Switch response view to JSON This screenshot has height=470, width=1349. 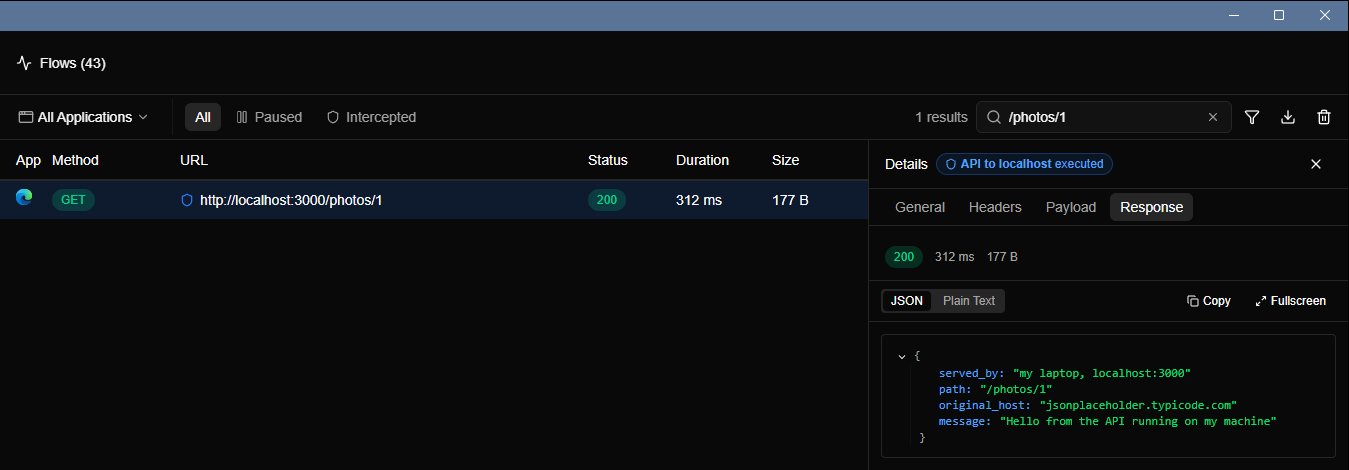coord(907,301)
